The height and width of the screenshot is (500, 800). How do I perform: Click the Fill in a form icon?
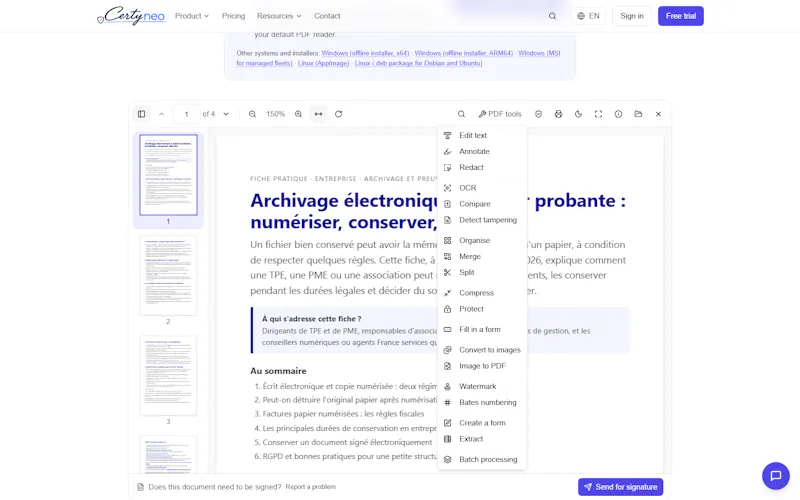coord(447,330)
